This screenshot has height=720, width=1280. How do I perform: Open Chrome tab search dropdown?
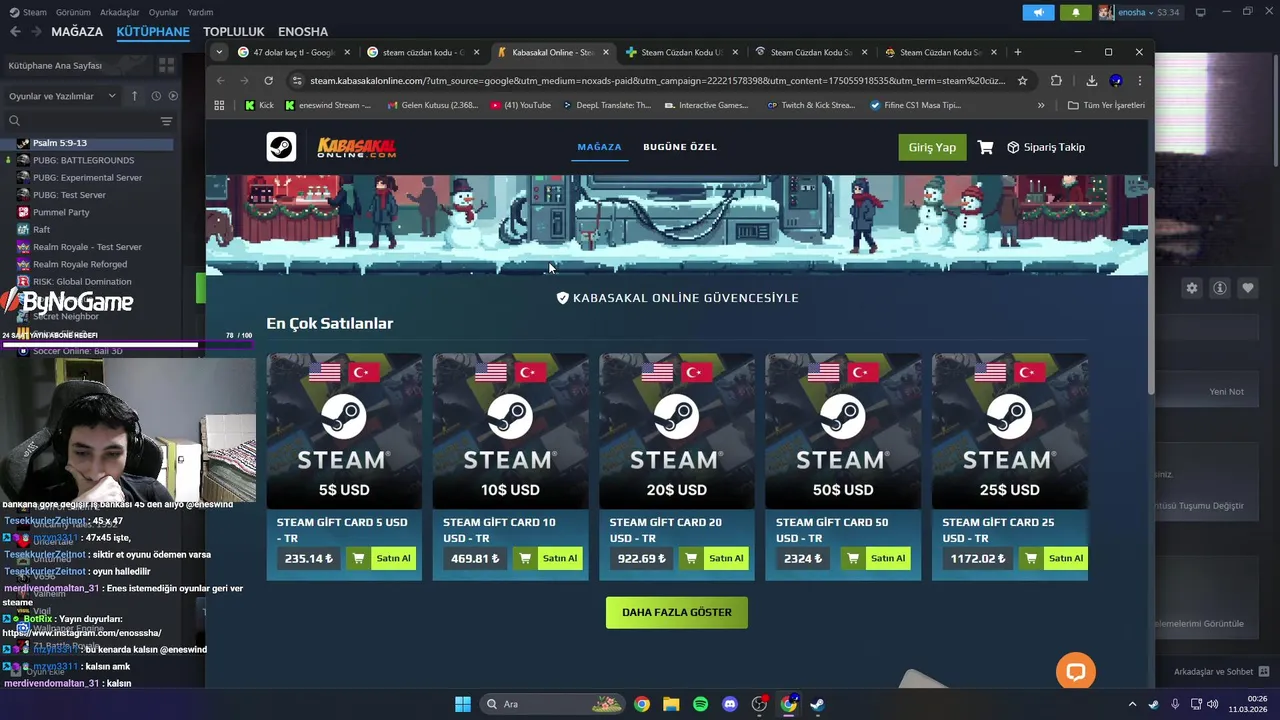pyautogui.click(x=220, y=52)
